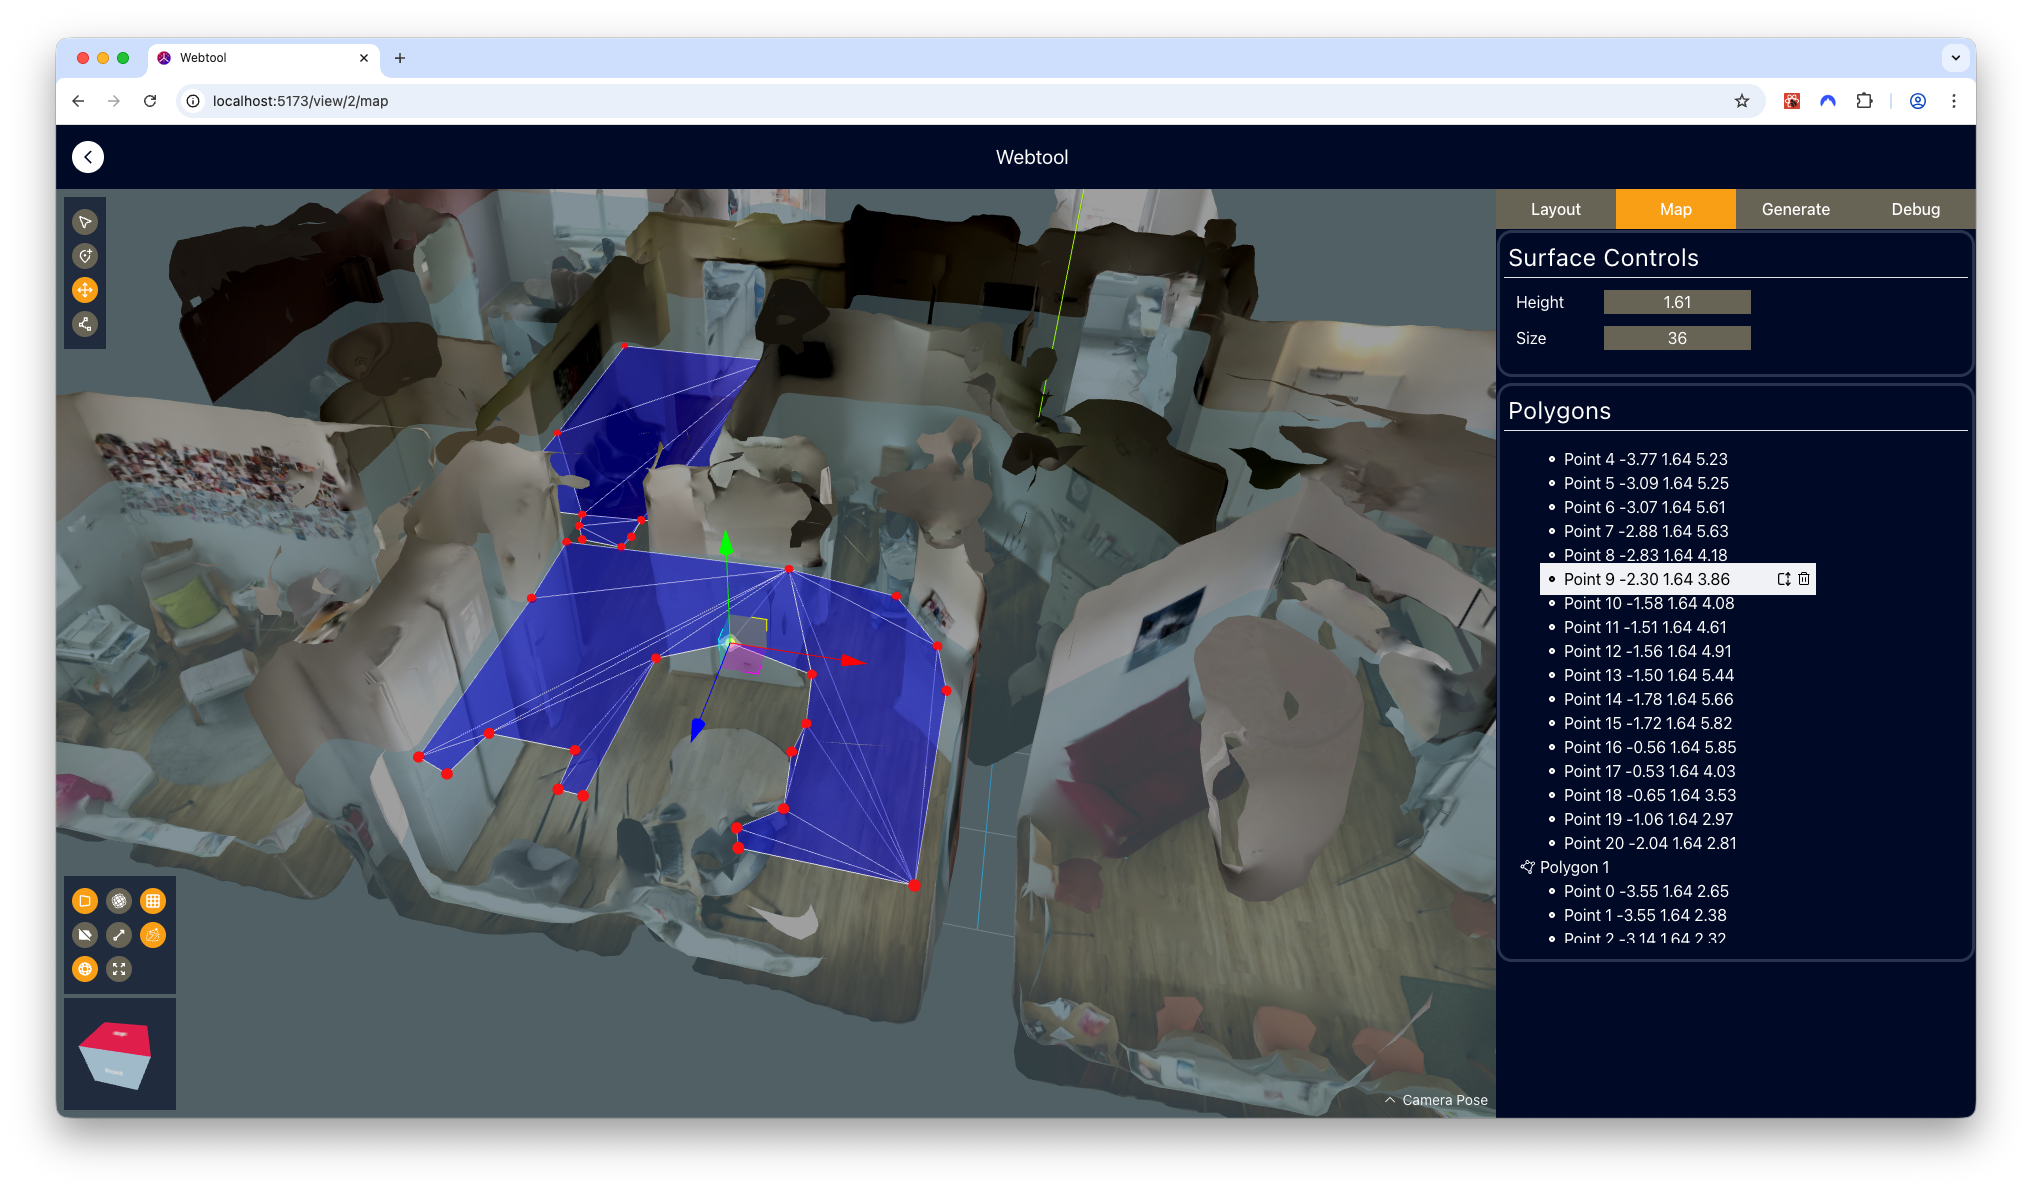Toggle the grid overlay display
This screenshot has height=1192, width=2032.
point(153,900)
